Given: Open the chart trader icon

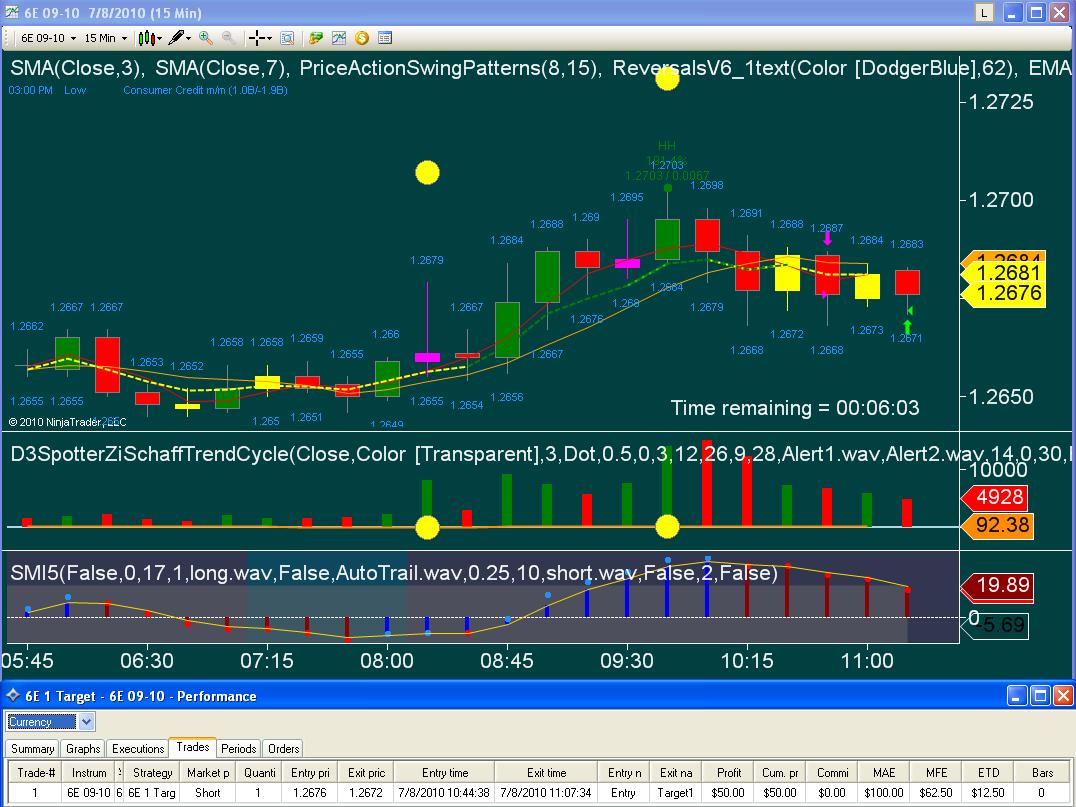Looking at the screenshot, I should tap(316, 38).
